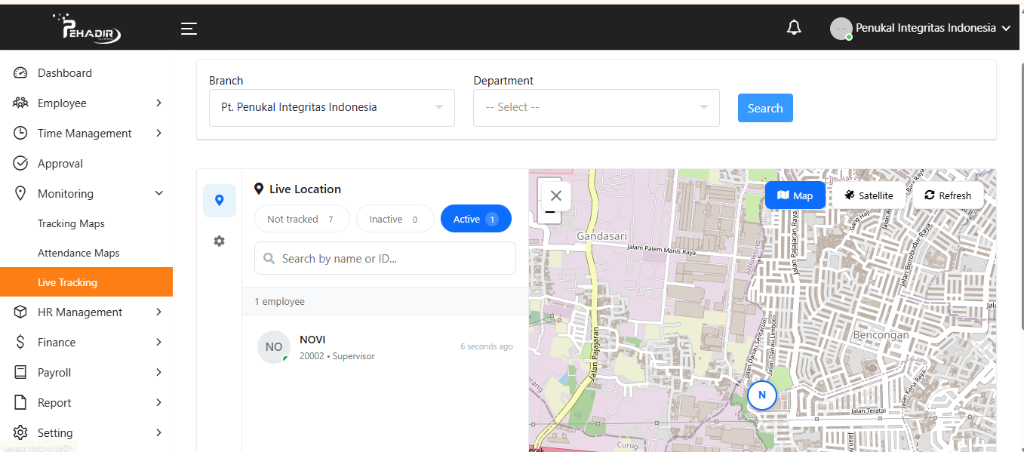Viewport: 1024px width, 452px height.
Task: Click the "6 seconds ago" timestamp
Action: coord(487,347)
